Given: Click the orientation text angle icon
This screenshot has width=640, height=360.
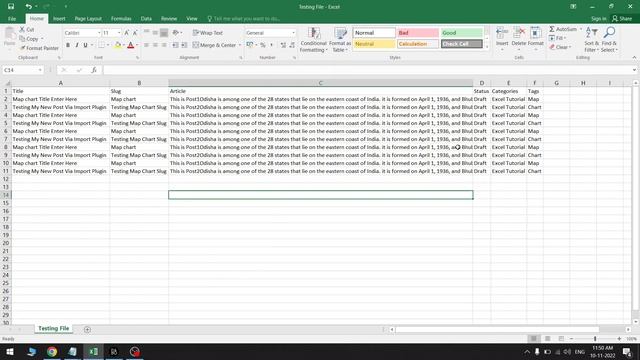Looking at the screenshot, I should coord(176,33).
